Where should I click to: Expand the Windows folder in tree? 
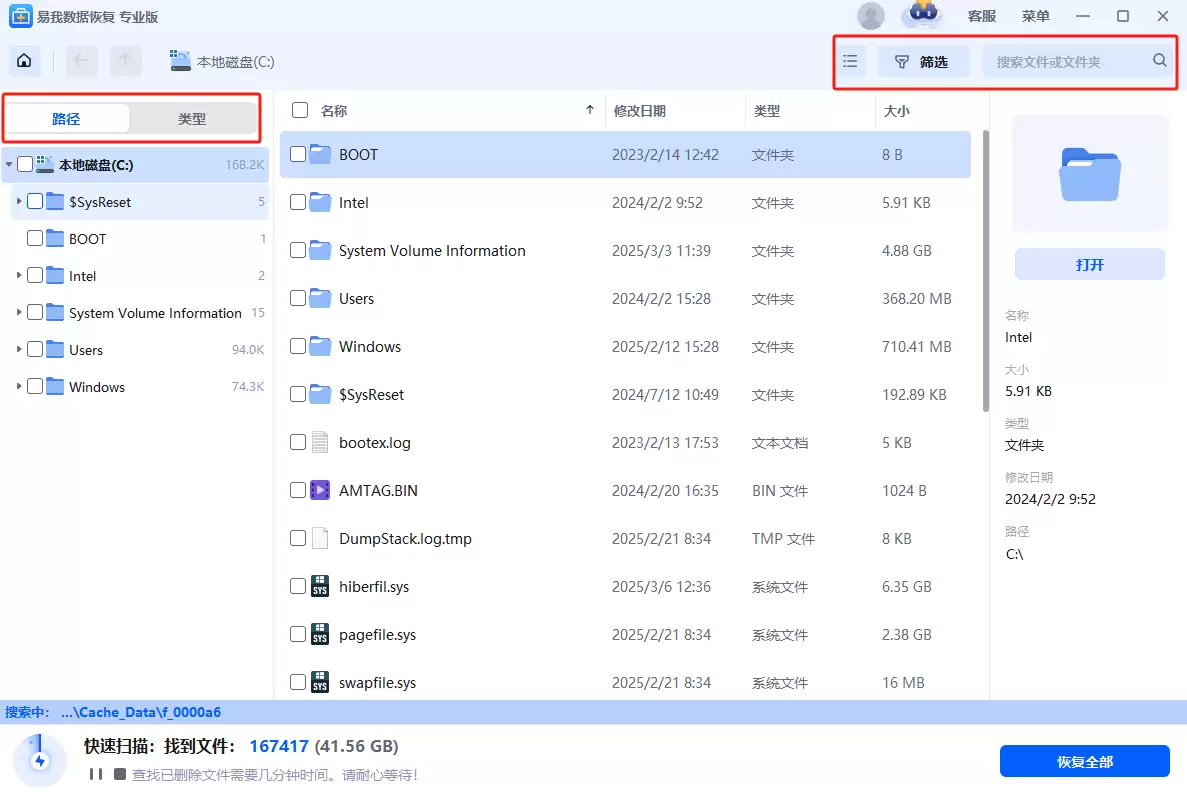tap(19, 387)
